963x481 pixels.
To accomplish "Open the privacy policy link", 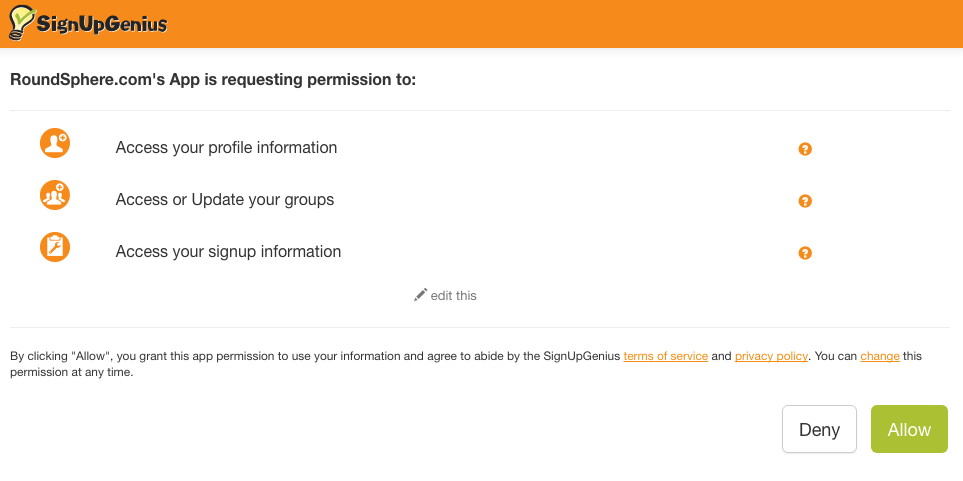I will pyautogui.click(x=771, y=356).
